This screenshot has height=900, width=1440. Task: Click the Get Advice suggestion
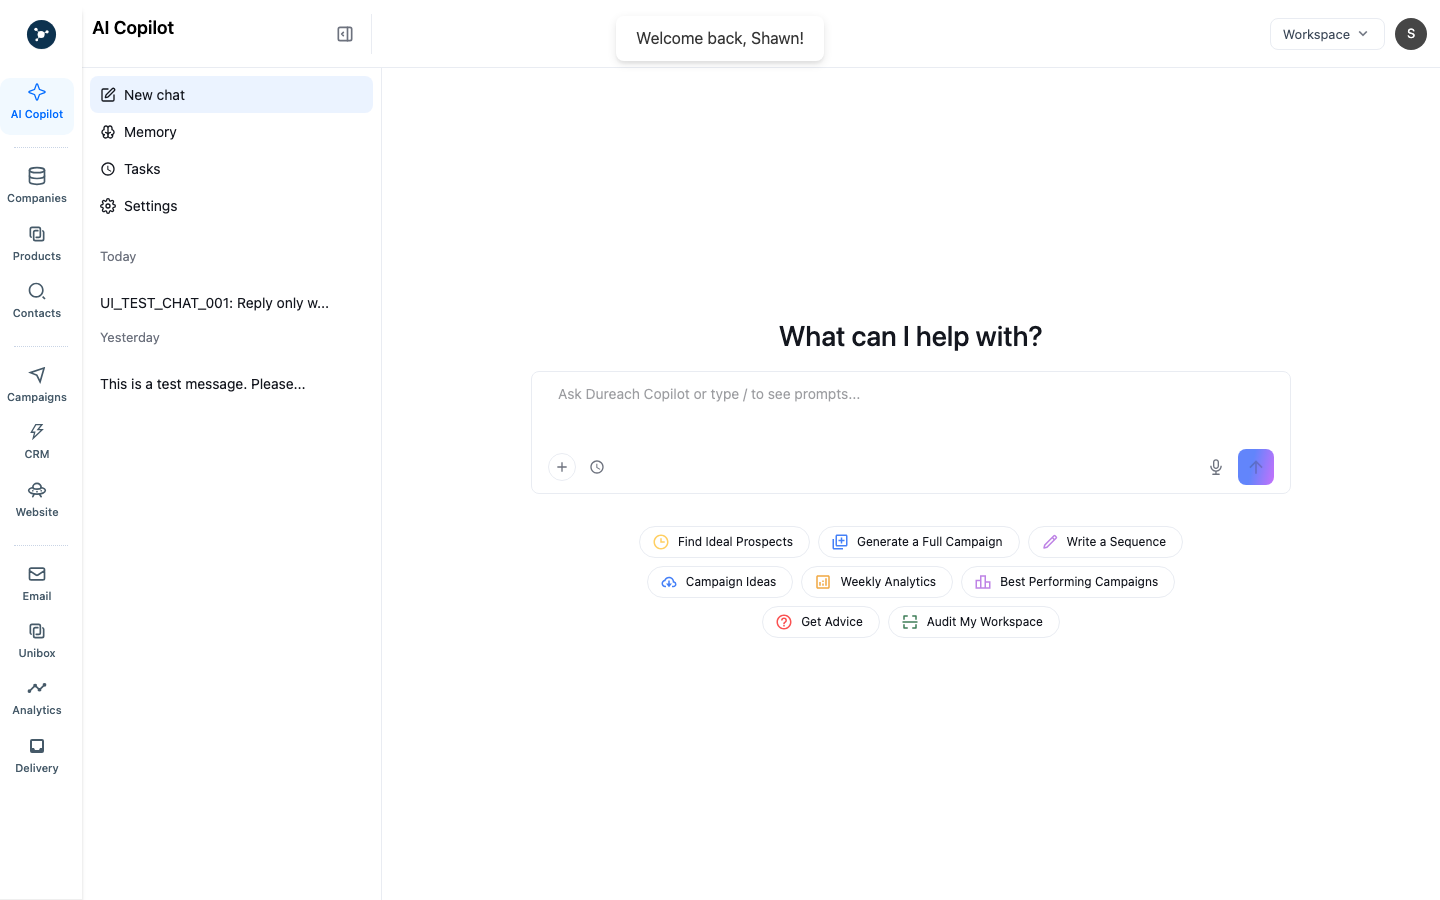(x=821, y=622)
